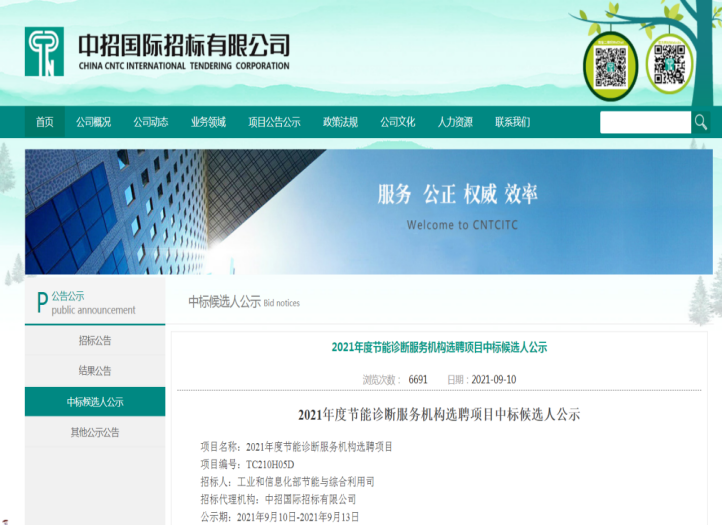Click the green P announcement icon

41,302
